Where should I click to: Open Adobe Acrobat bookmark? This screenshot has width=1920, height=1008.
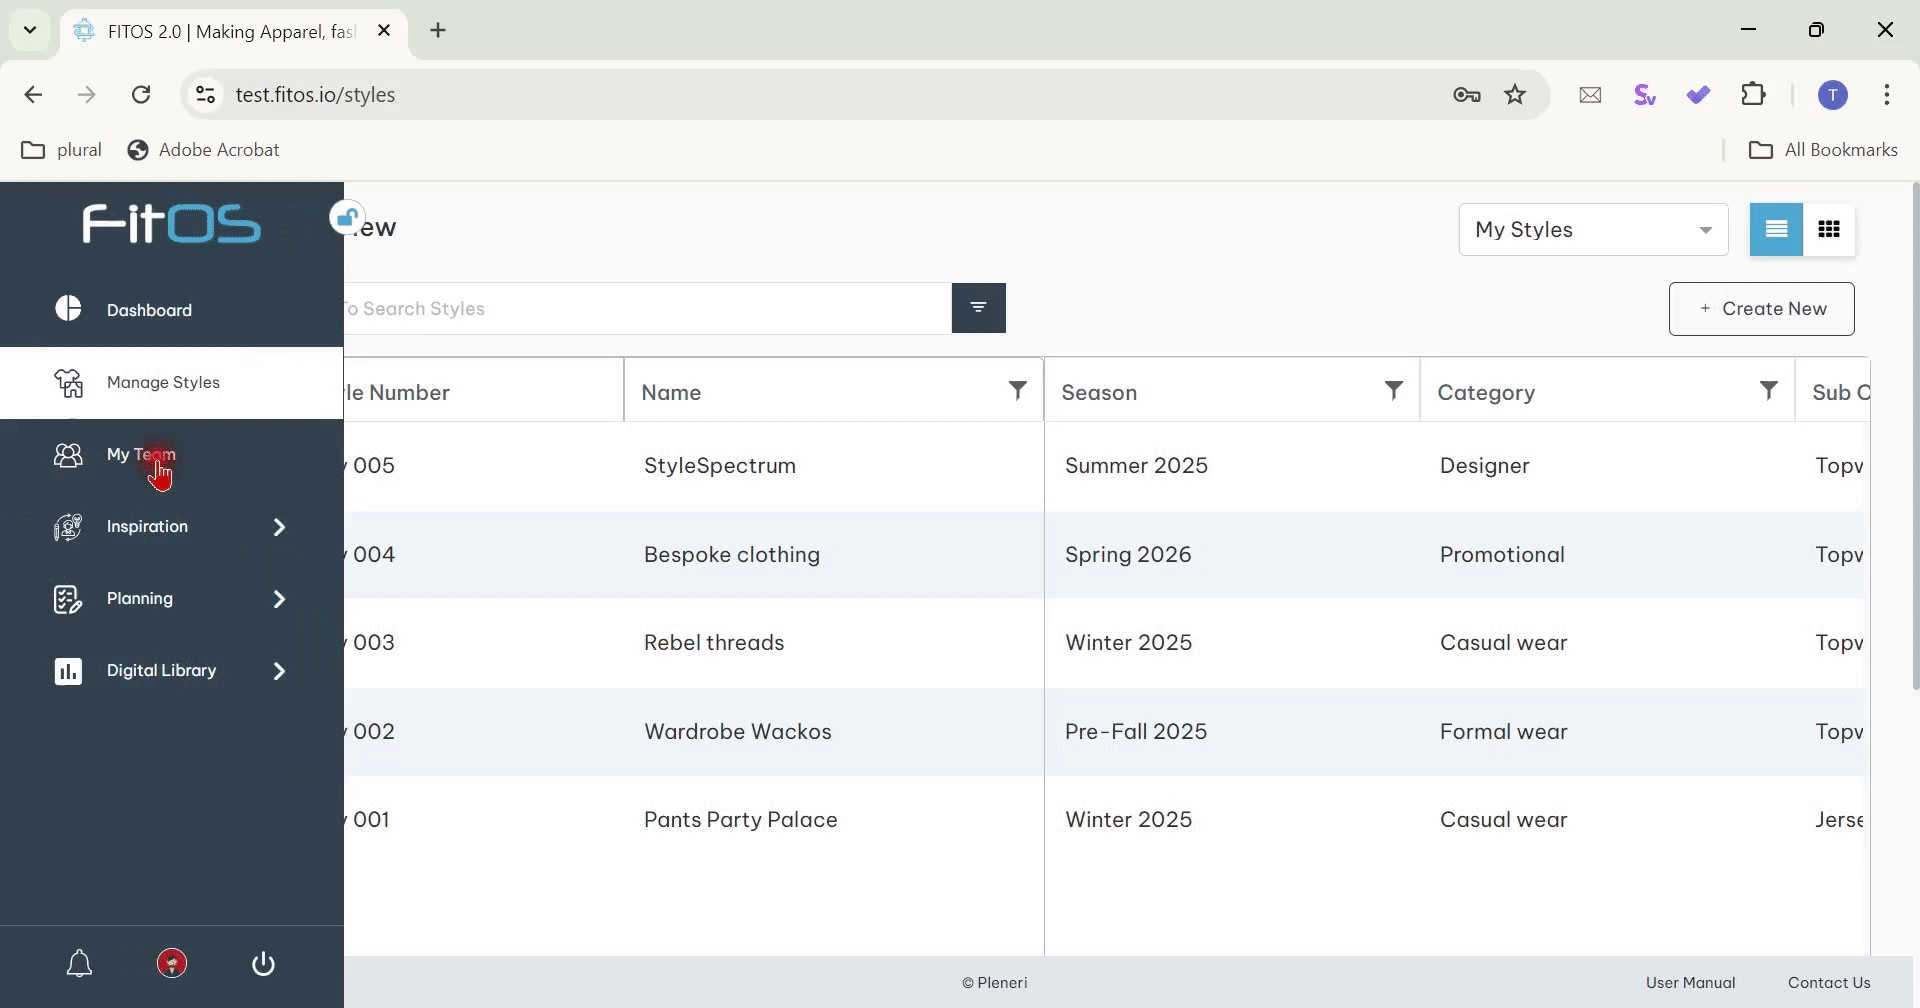[x=204, y=150]
